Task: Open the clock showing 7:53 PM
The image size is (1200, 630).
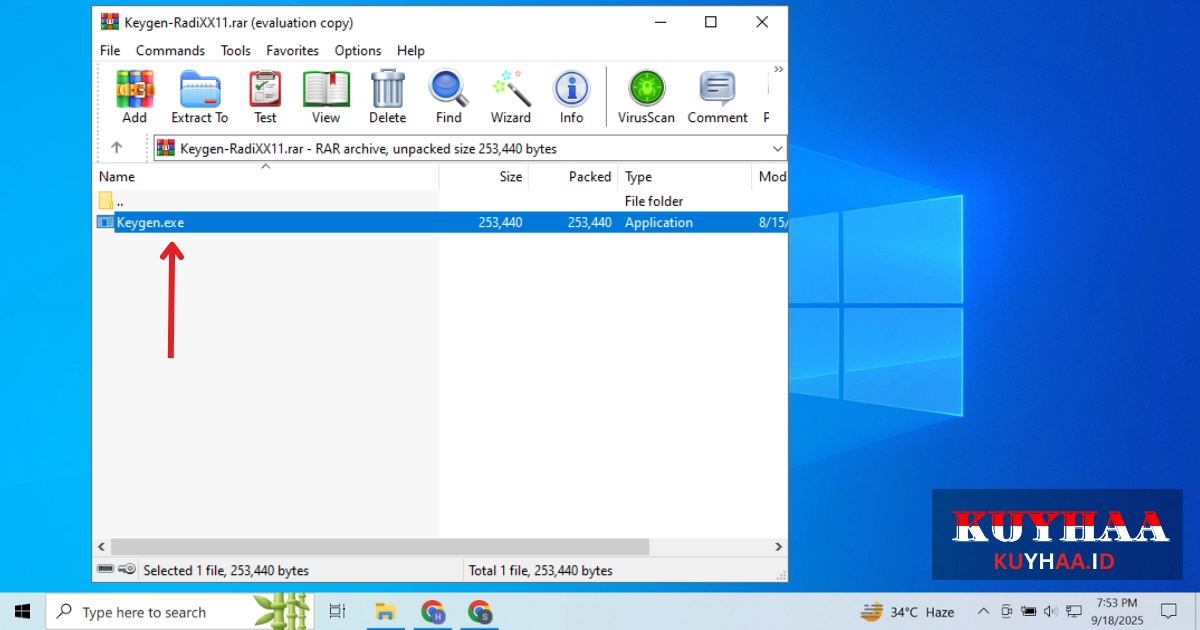Action: [x=1117, y=611]
